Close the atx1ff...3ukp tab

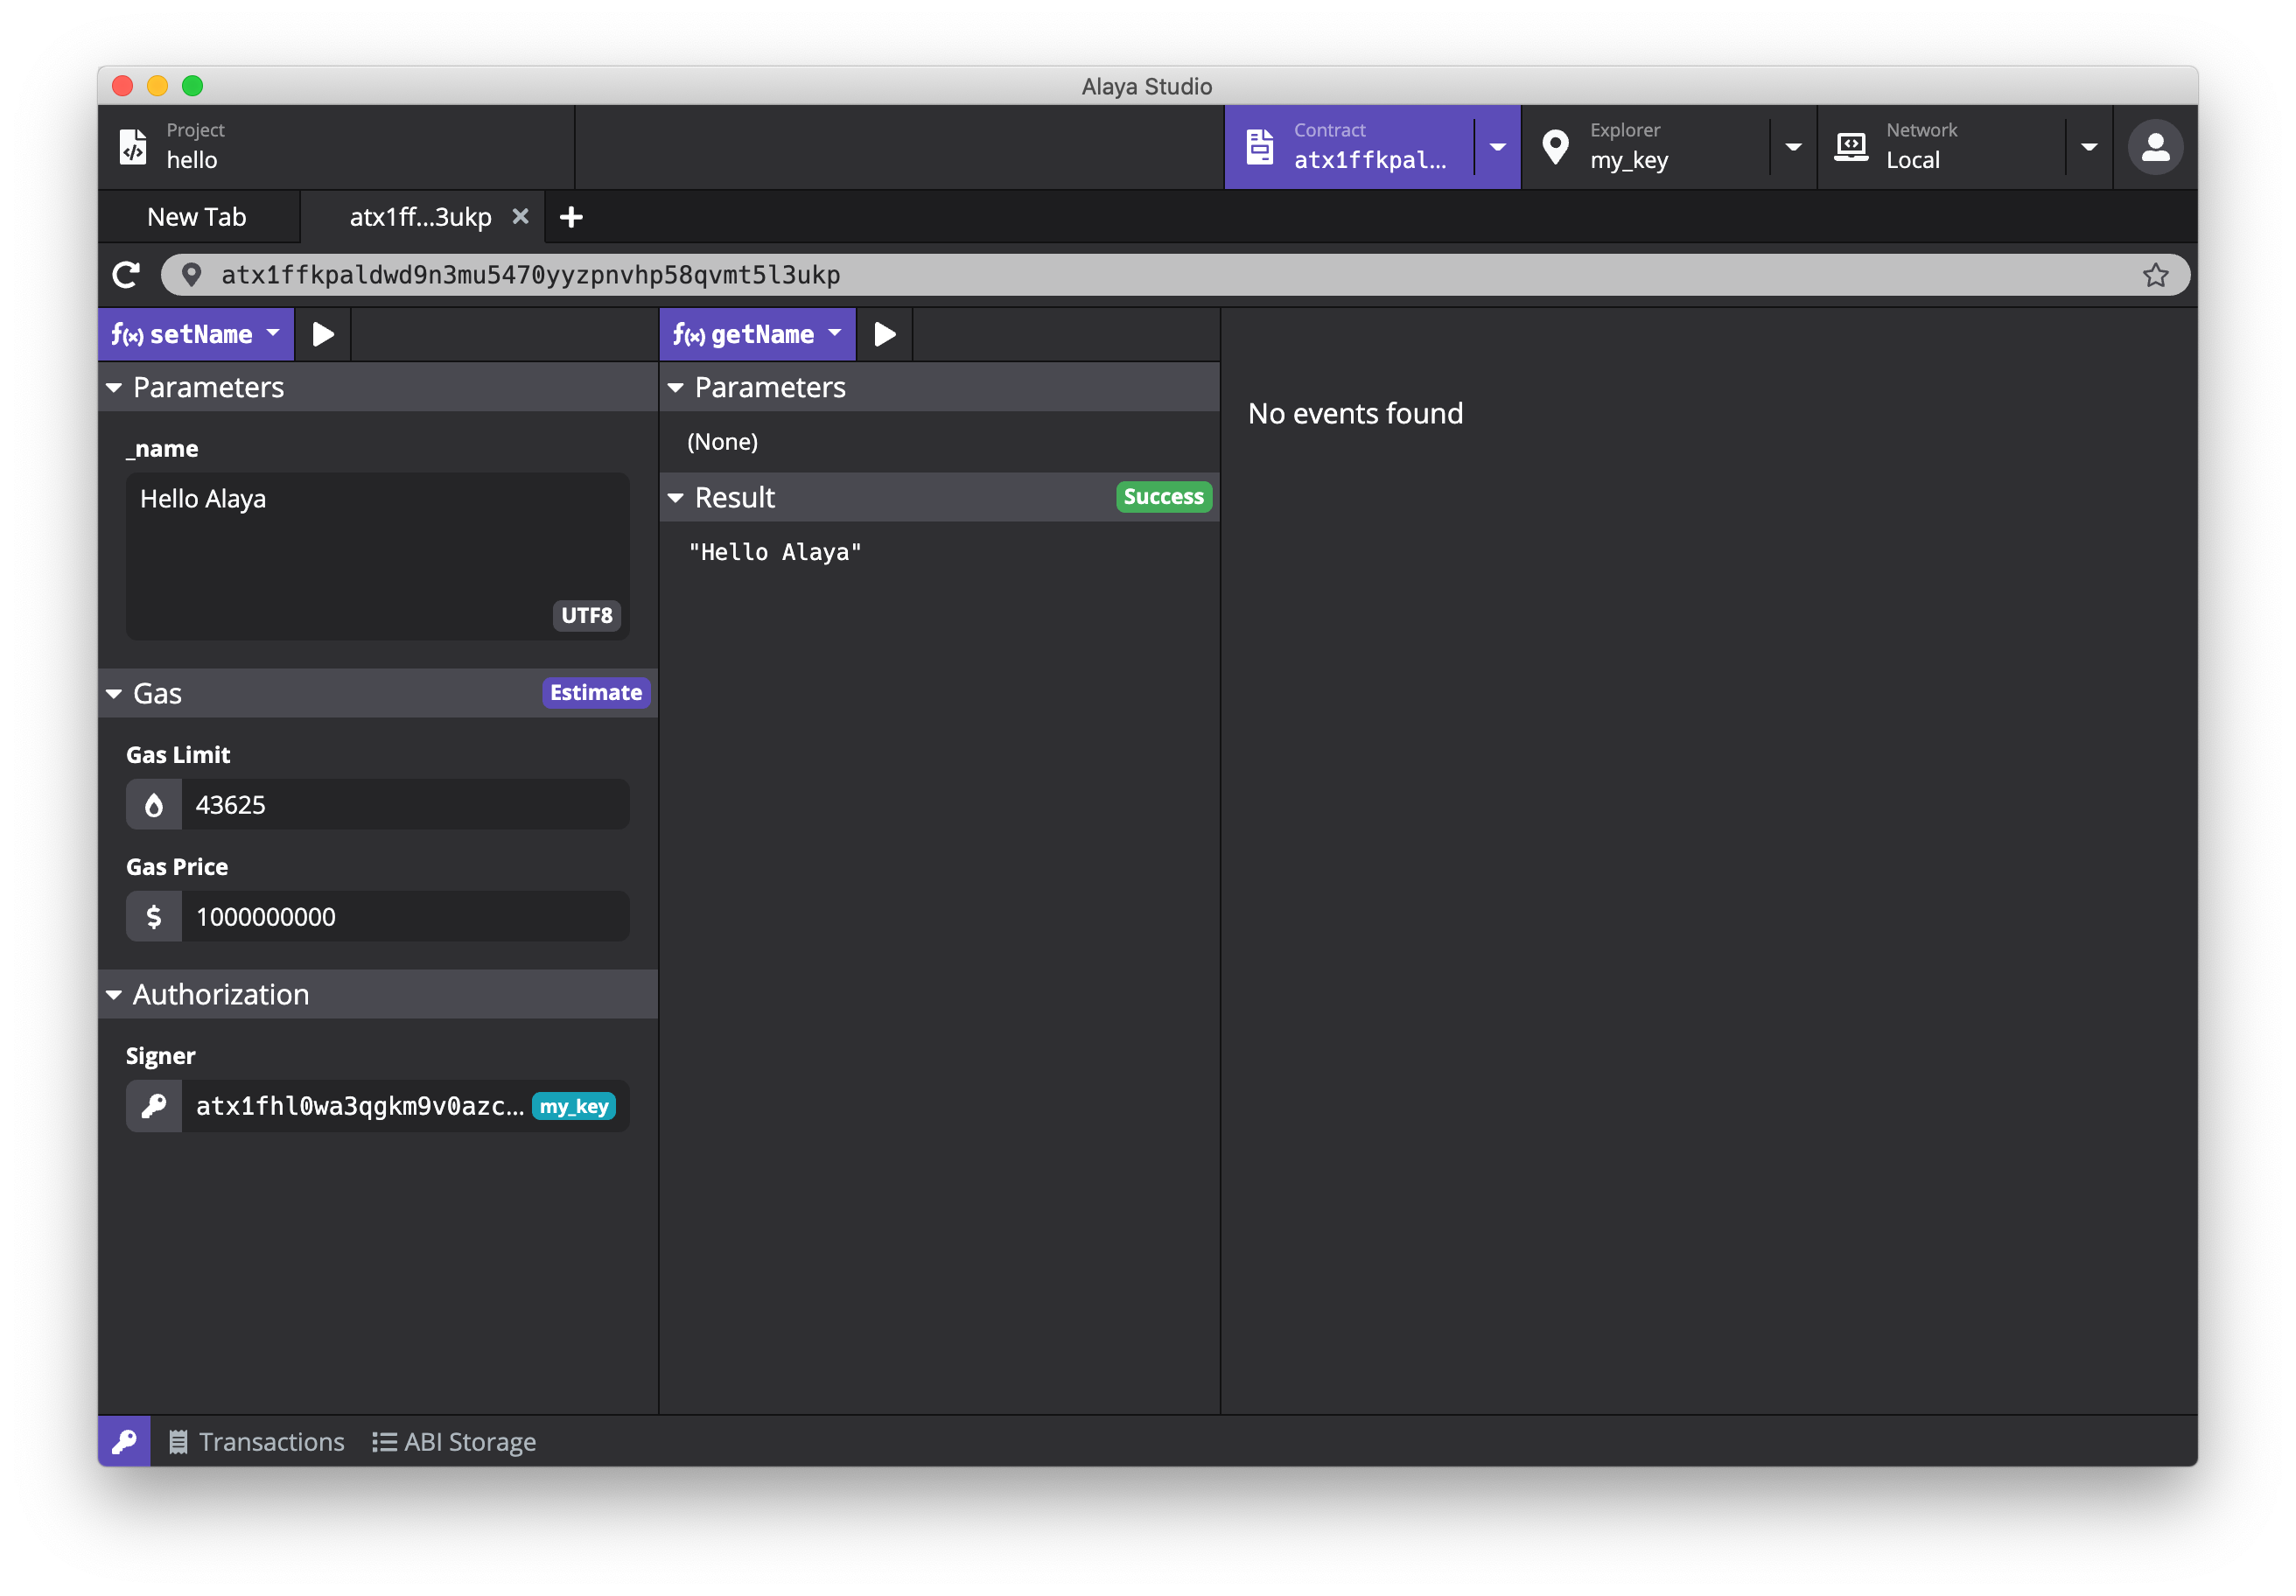point(520,216)
